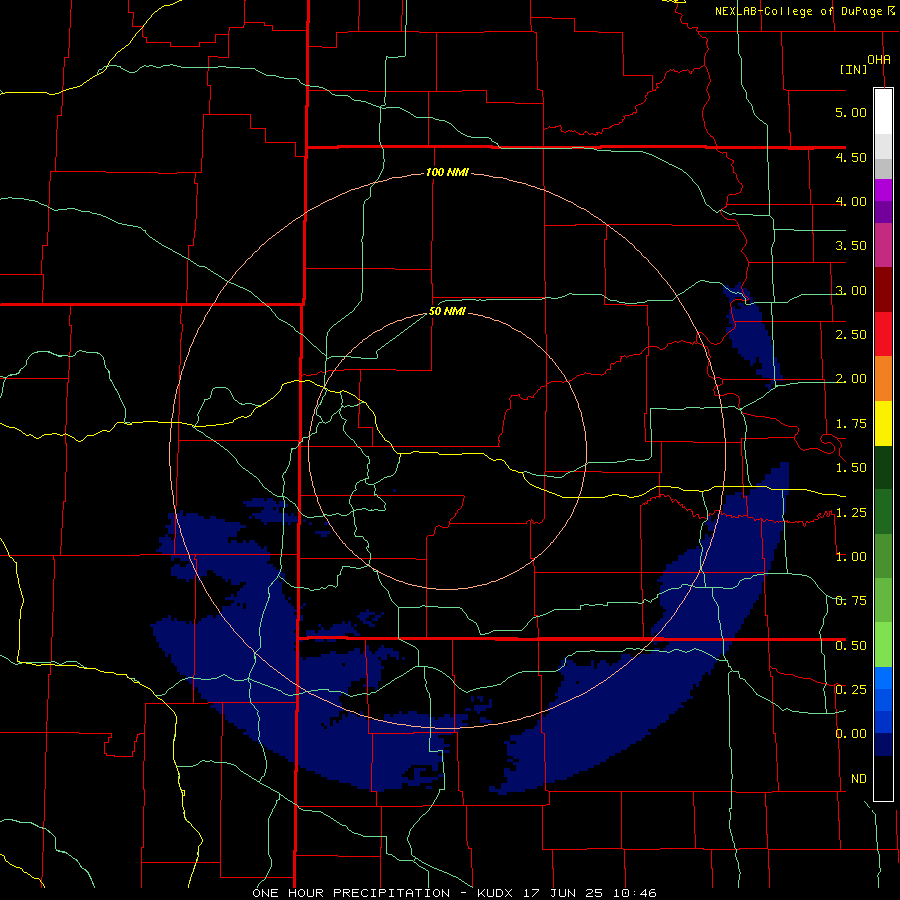The image size is (900, 900).
Task: Click the ND legend label
Action: coord(859,779)
